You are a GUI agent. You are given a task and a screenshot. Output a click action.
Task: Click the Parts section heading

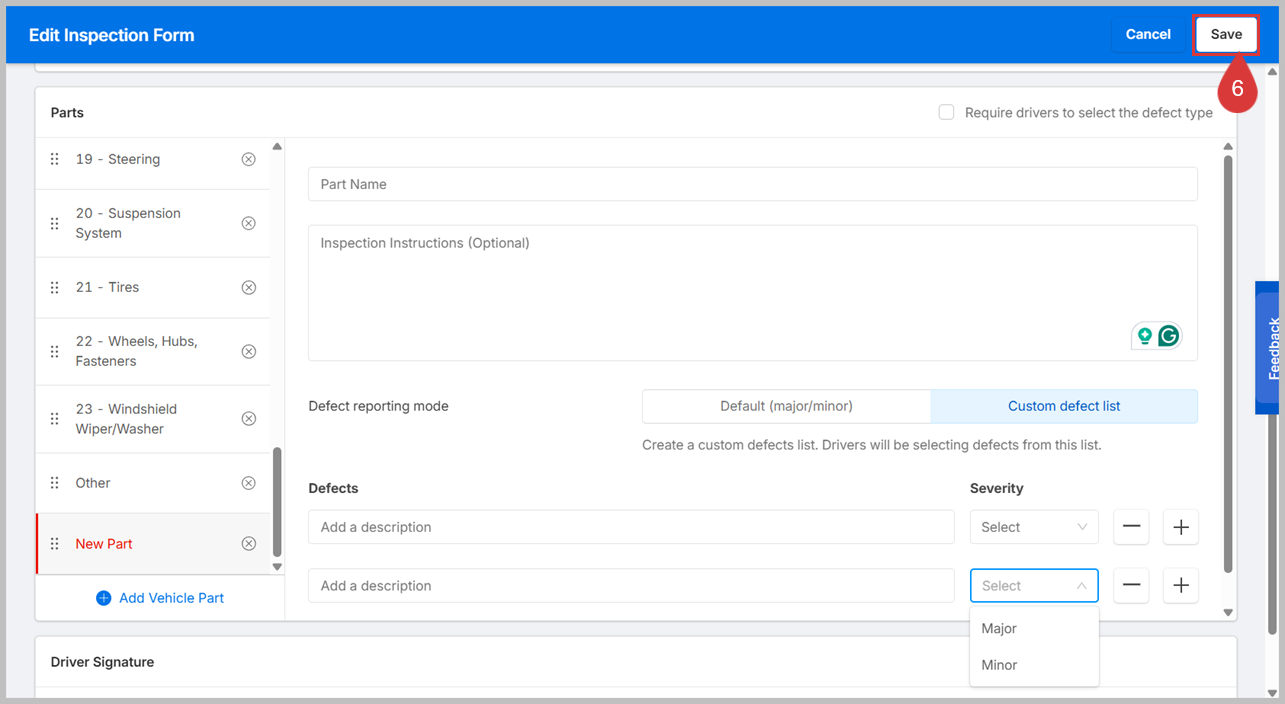click(x=67, y=113)
